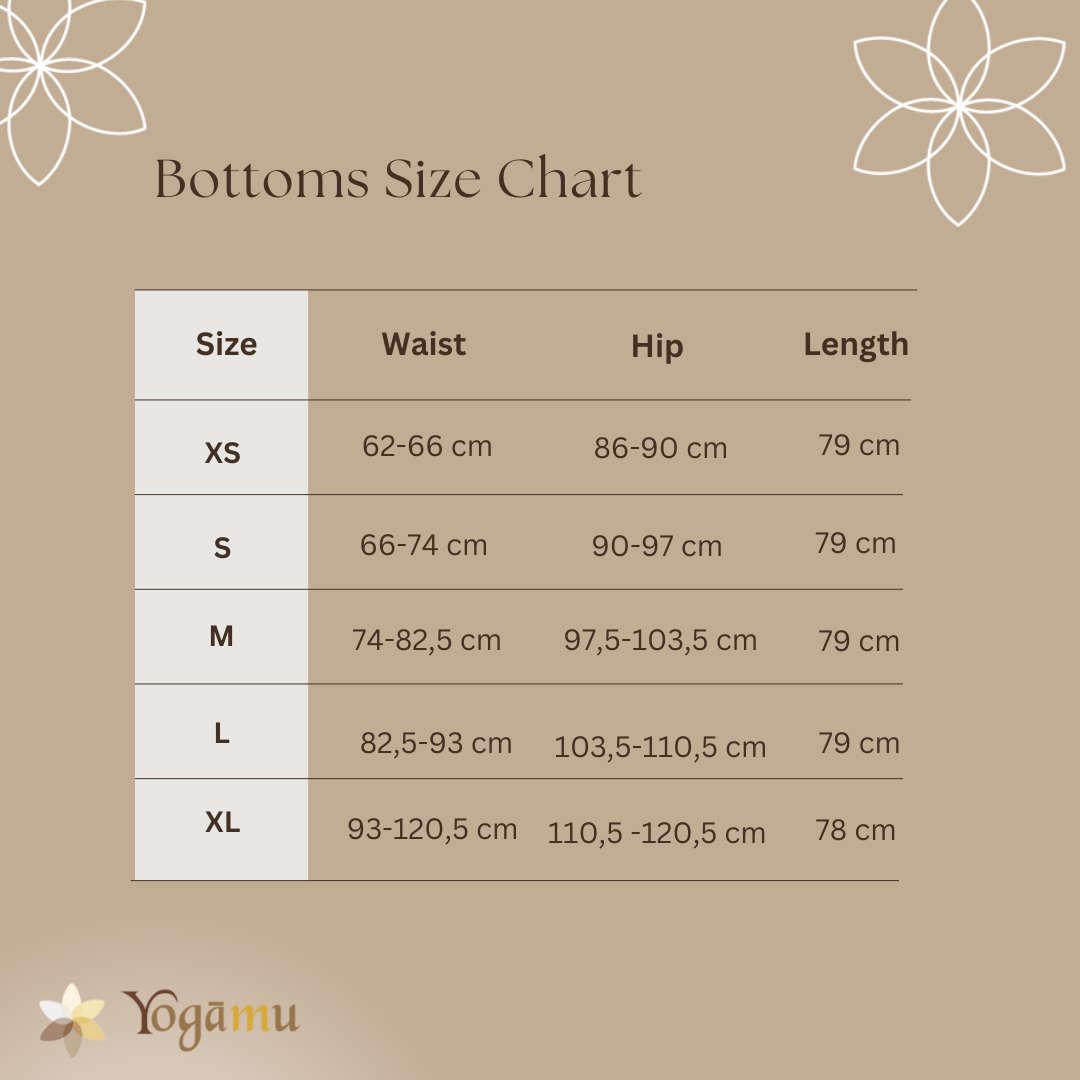Image resolution: width=1080 pixels, height=1080 pixels.
Task: Click the 90-97 cm hip value
Action: [657, 546]
